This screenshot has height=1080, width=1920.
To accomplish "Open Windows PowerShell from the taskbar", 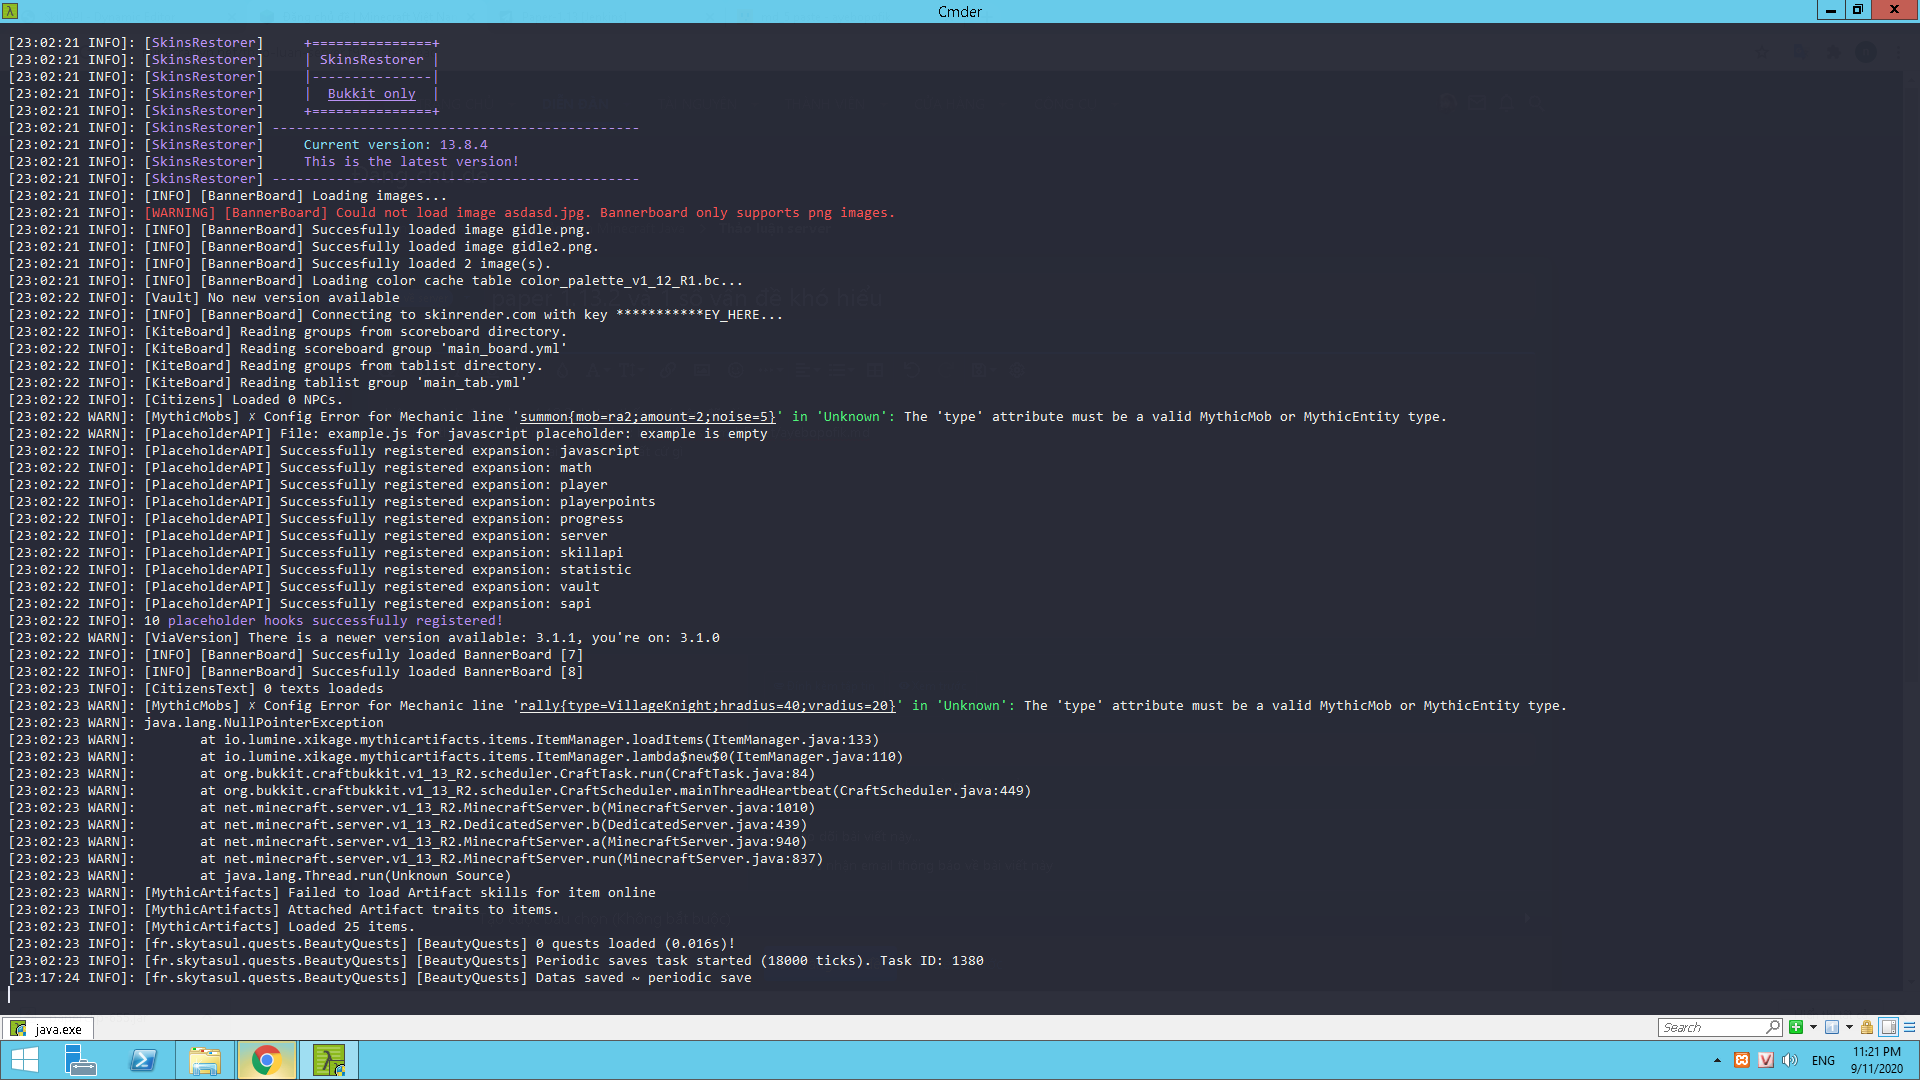I will point(143,1060).
